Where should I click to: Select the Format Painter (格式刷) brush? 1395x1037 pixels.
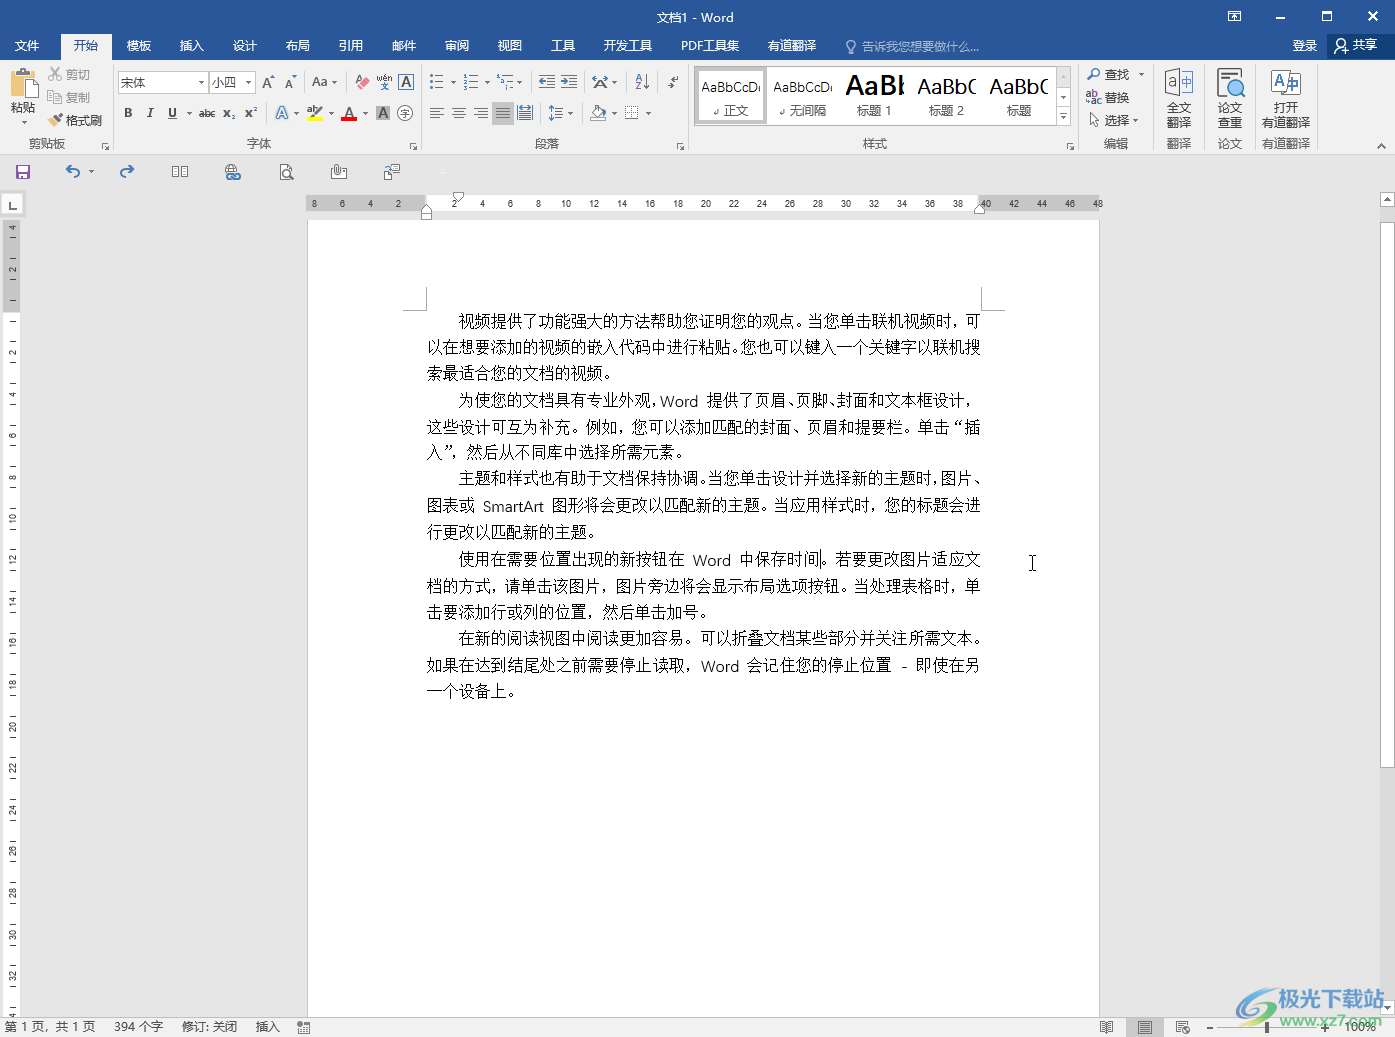(x=75, y=120)
